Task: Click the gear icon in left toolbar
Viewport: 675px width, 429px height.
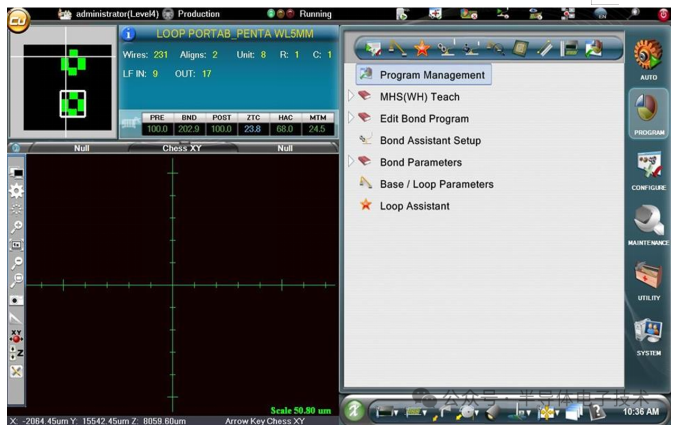Action: 16,190
